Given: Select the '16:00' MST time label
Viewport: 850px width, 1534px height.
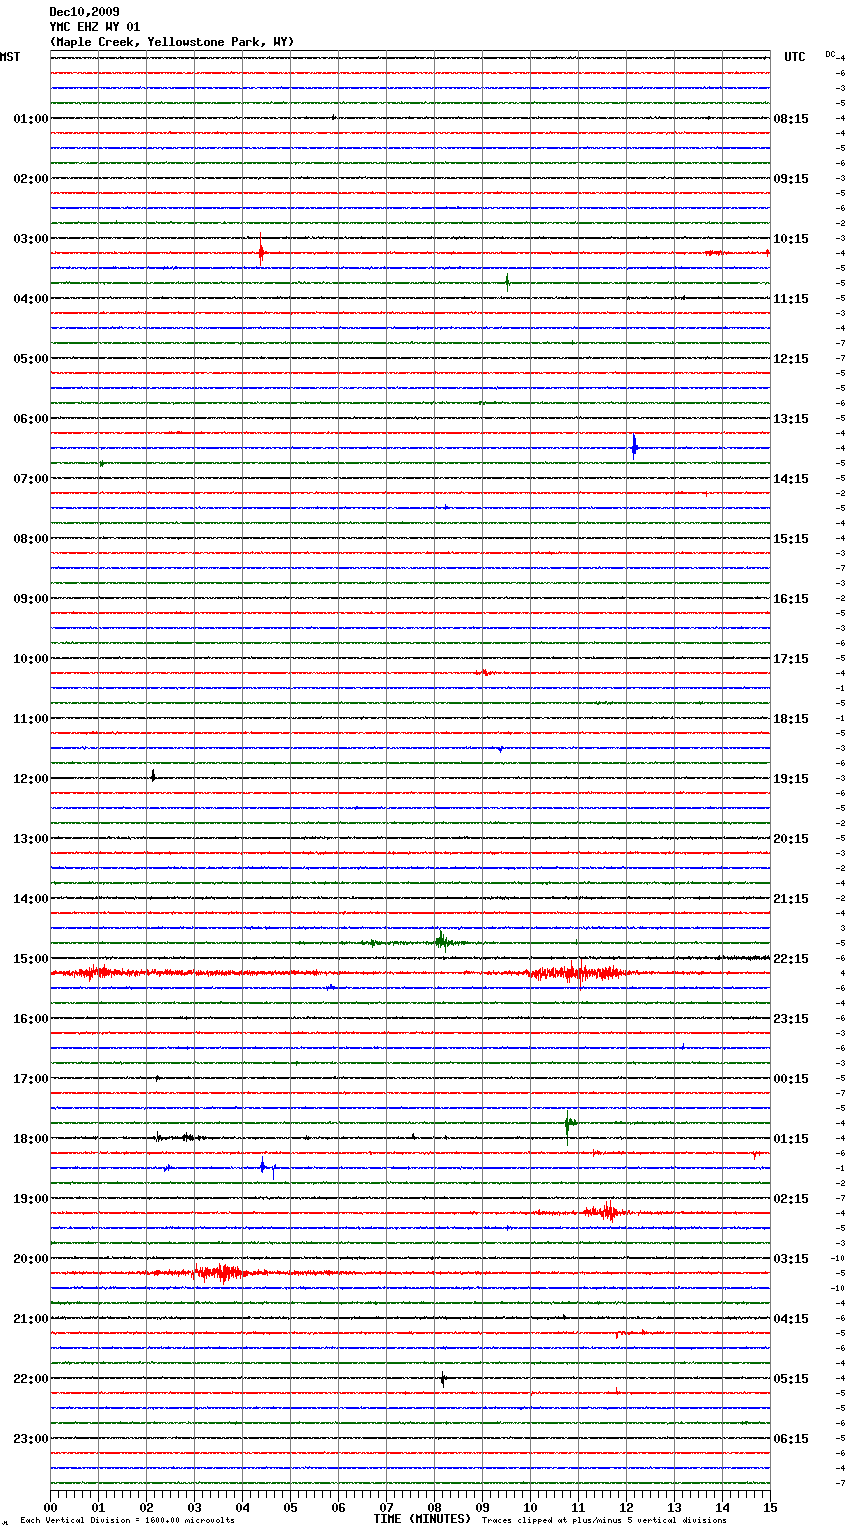Looking at the screenshot, I should pyautogui.click(x=31, y=1019).
